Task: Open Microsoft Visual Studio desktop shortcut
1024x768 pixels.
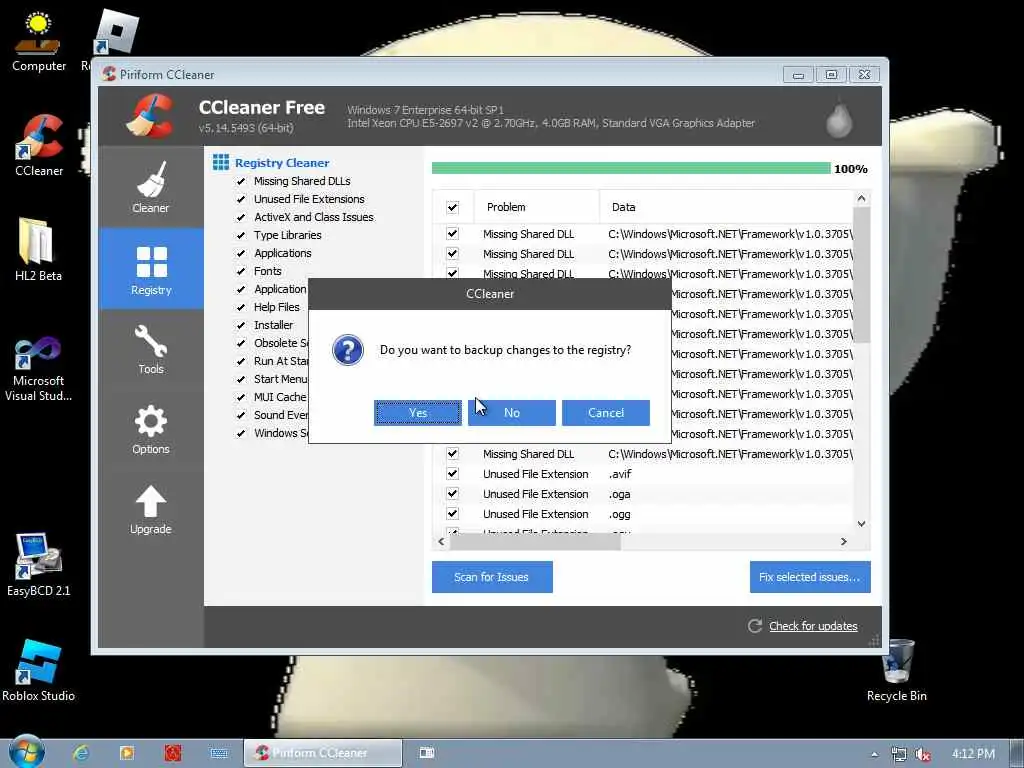Action: (x=38, y=369)
